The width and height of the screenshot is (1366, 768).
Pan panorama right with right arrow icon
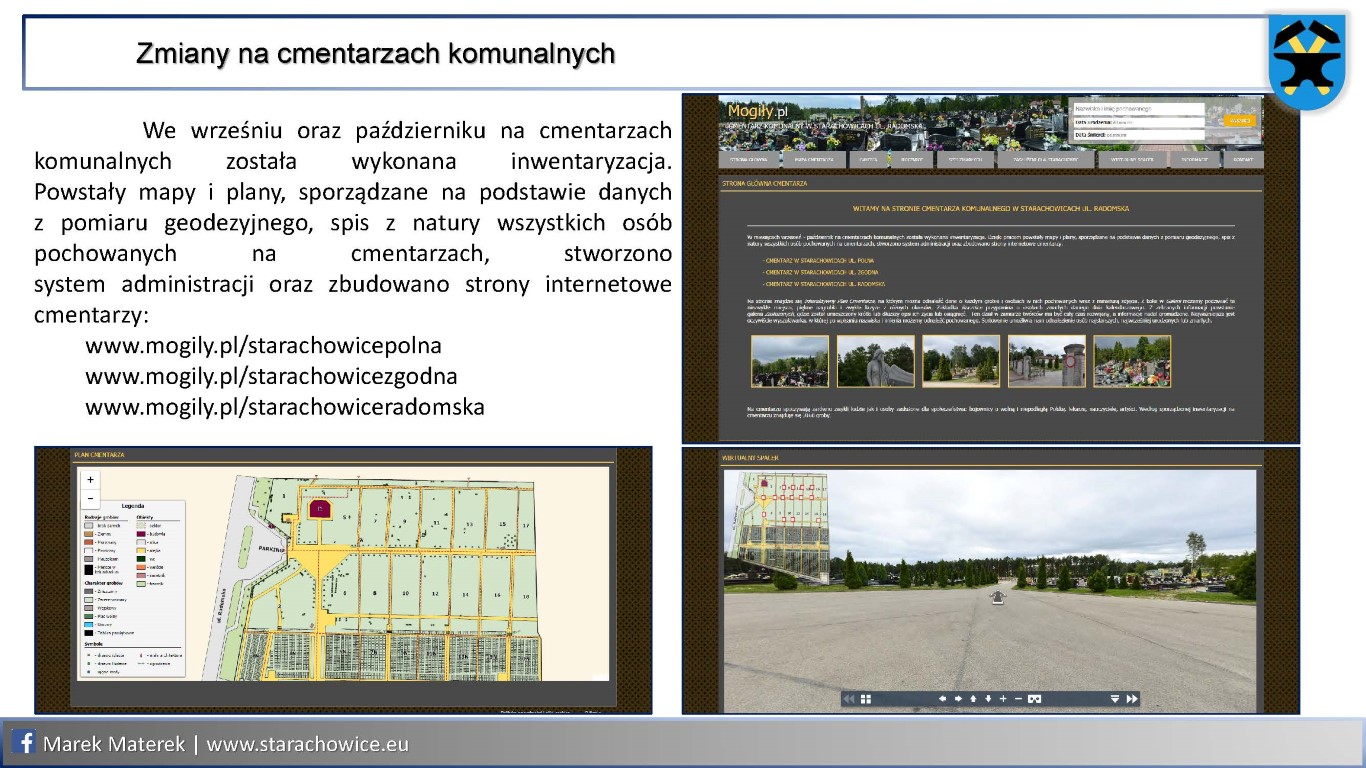pos(958,699)
